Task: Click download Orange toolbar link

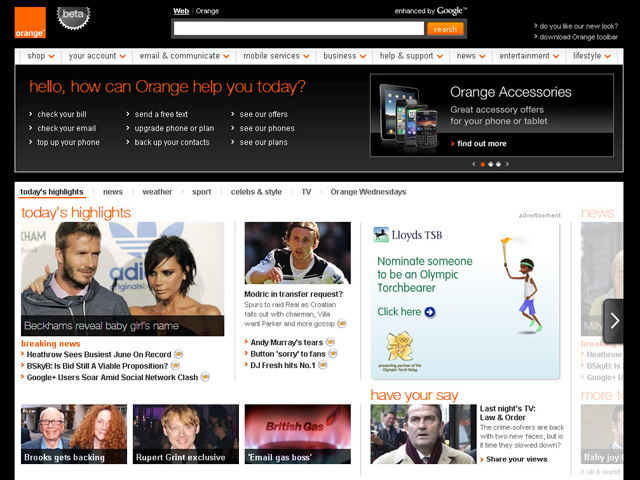Action: pos(578,37)
